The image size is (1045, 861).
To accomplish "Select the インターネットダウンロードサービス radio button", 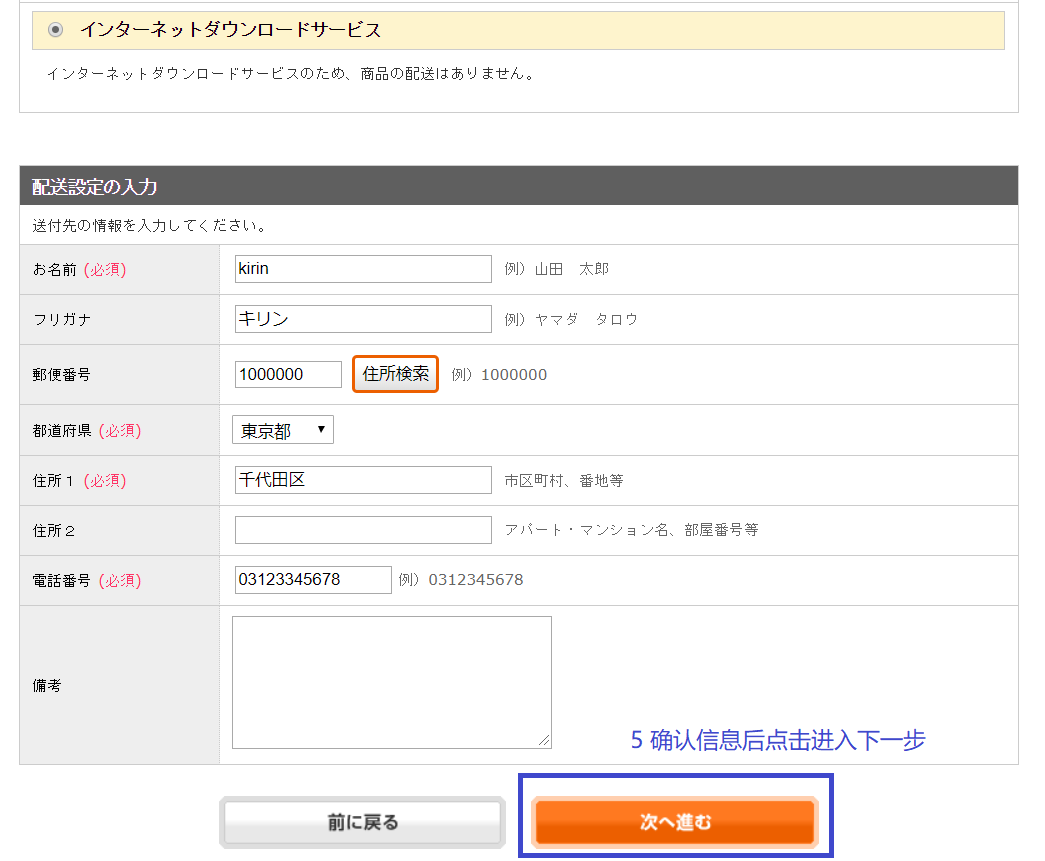I will (56, 30).
